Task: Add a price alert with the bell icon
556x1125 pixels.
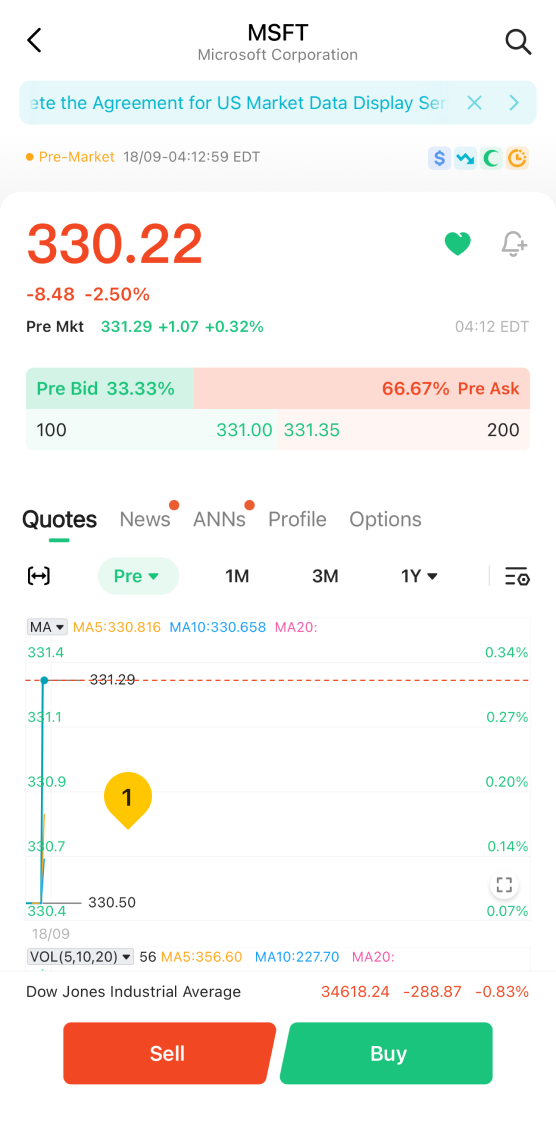Action: pyautogui.click(x=514, y=244)
